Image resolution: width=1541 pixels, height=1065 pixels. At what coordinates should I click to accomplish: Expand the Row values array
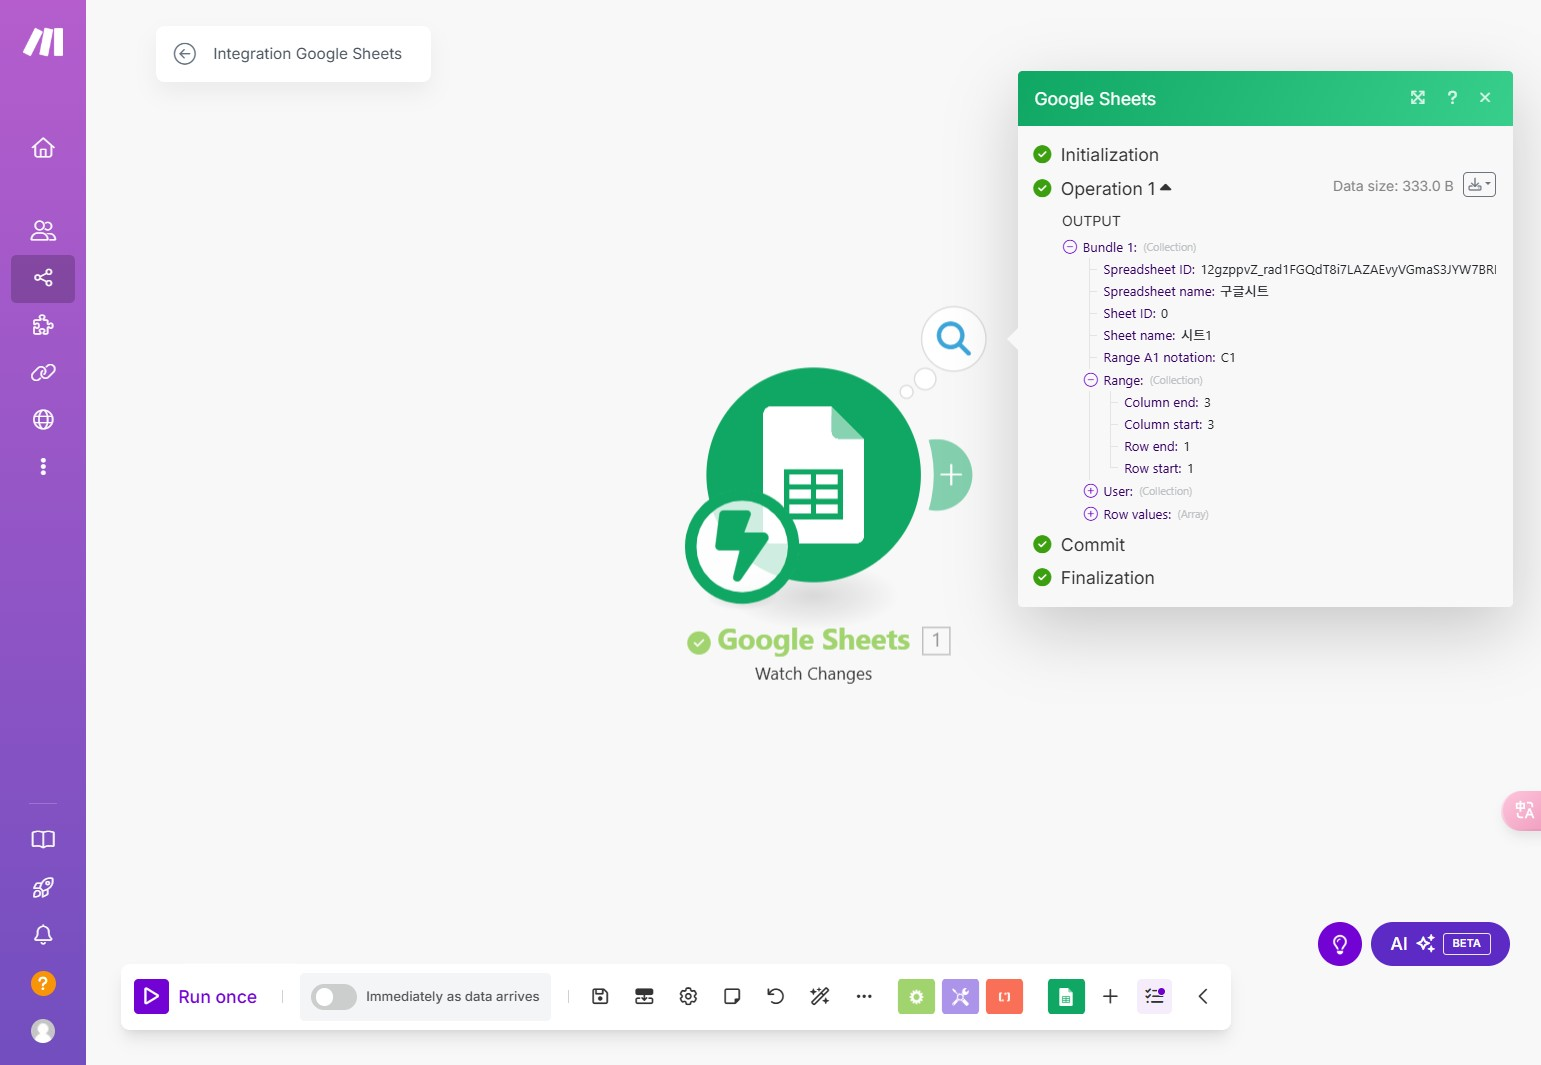pos(1091,514)
